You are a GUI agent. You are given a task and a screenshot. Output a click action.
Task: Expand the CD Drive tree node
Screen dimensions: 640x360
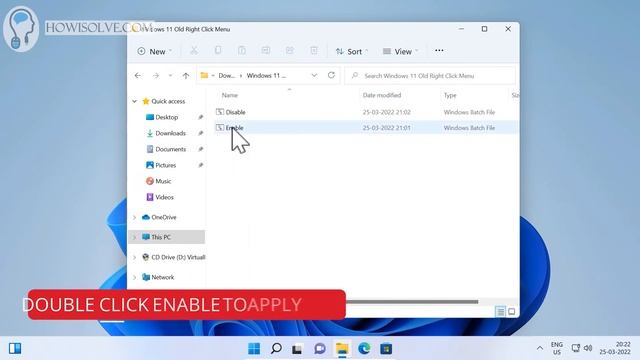(x=134, y=257)
